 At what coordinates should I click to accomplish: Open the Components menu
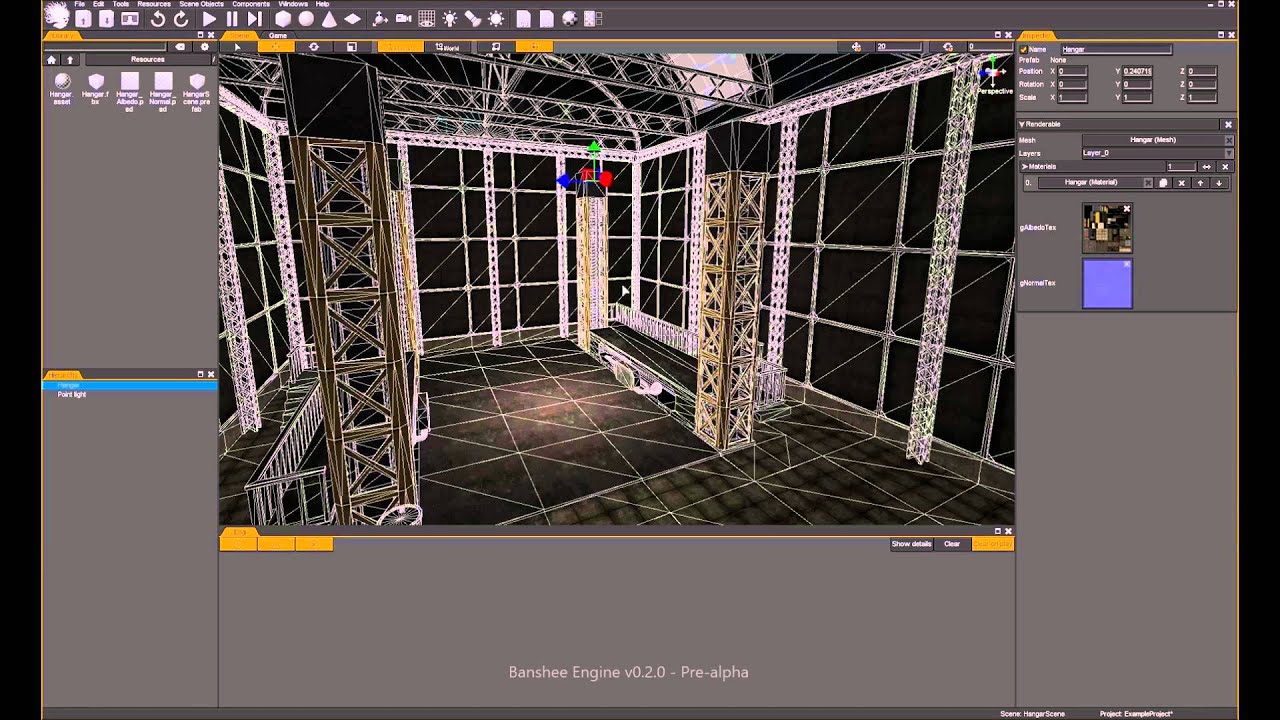click(251, 4)
